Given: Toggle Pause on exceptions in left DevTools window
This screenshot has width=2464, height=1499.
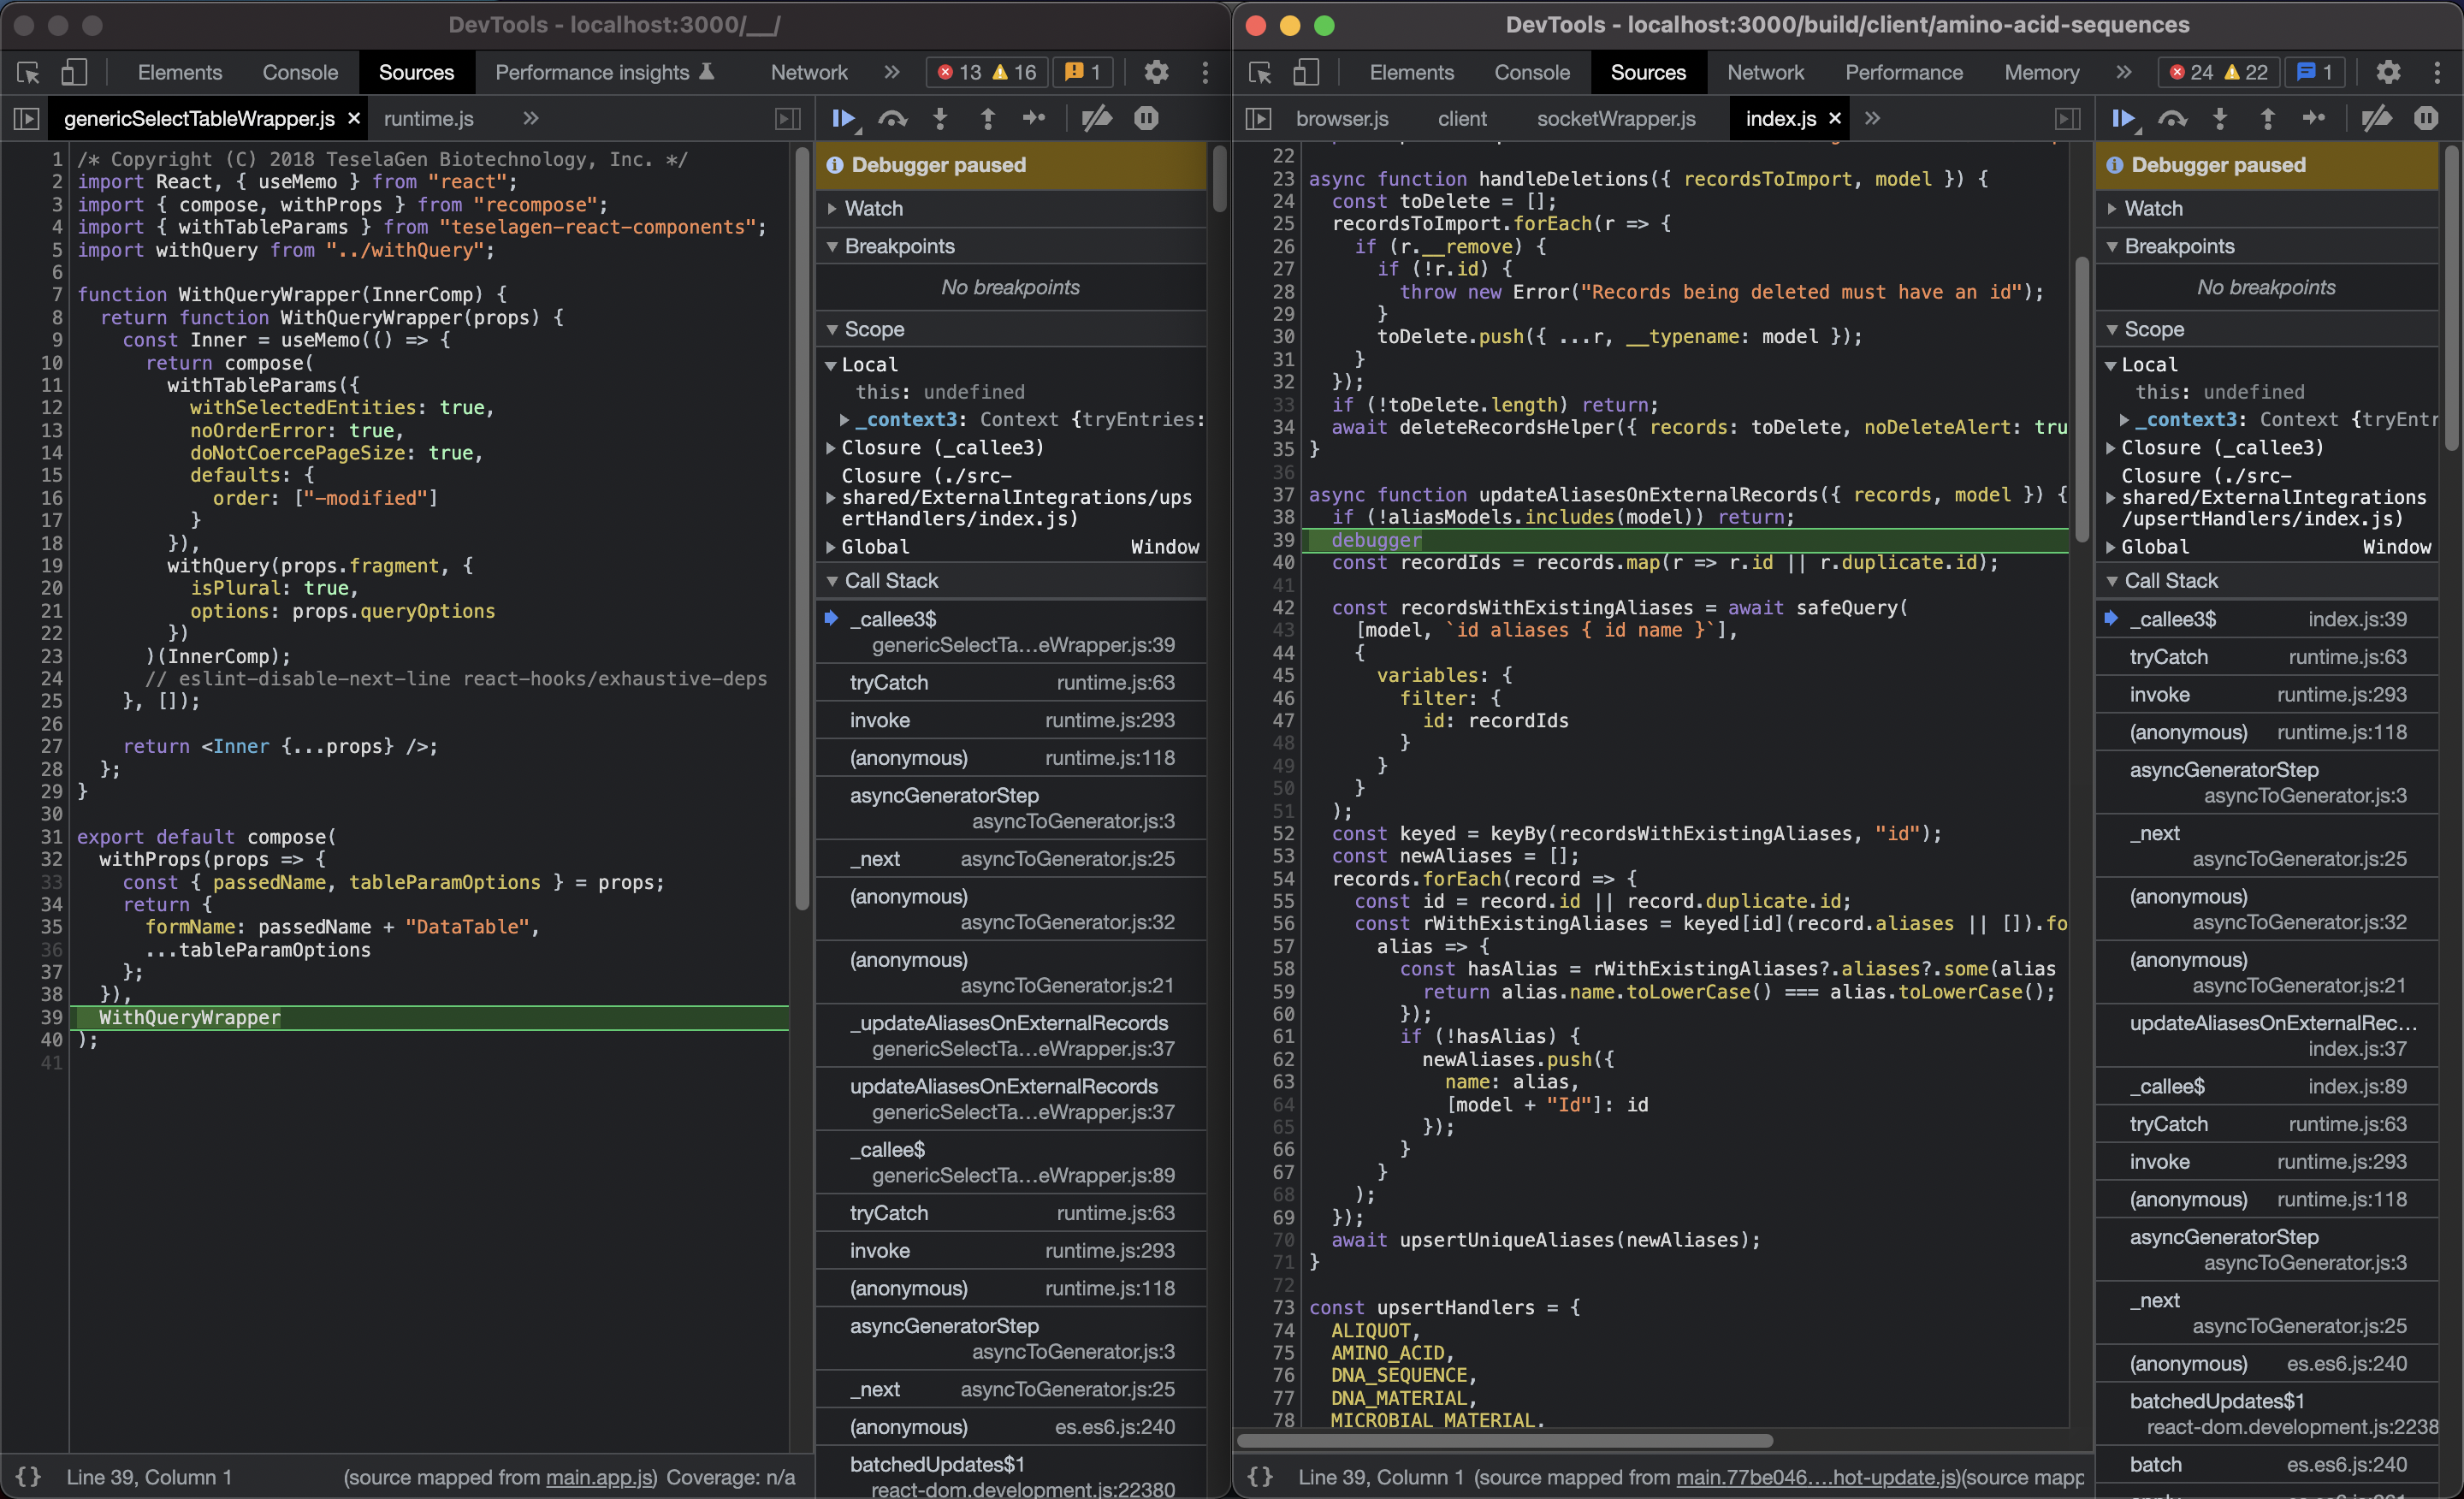Looking at the screenshot, I should 1146,119.
